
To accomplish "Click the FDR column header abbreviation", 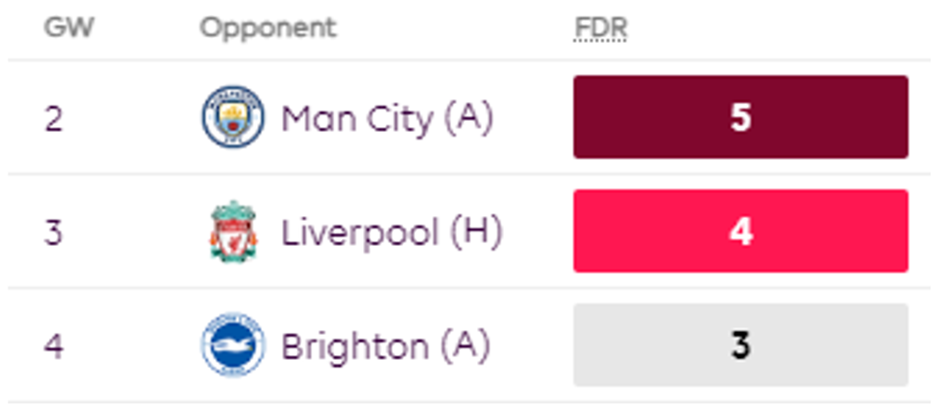I will pos(601,28).
